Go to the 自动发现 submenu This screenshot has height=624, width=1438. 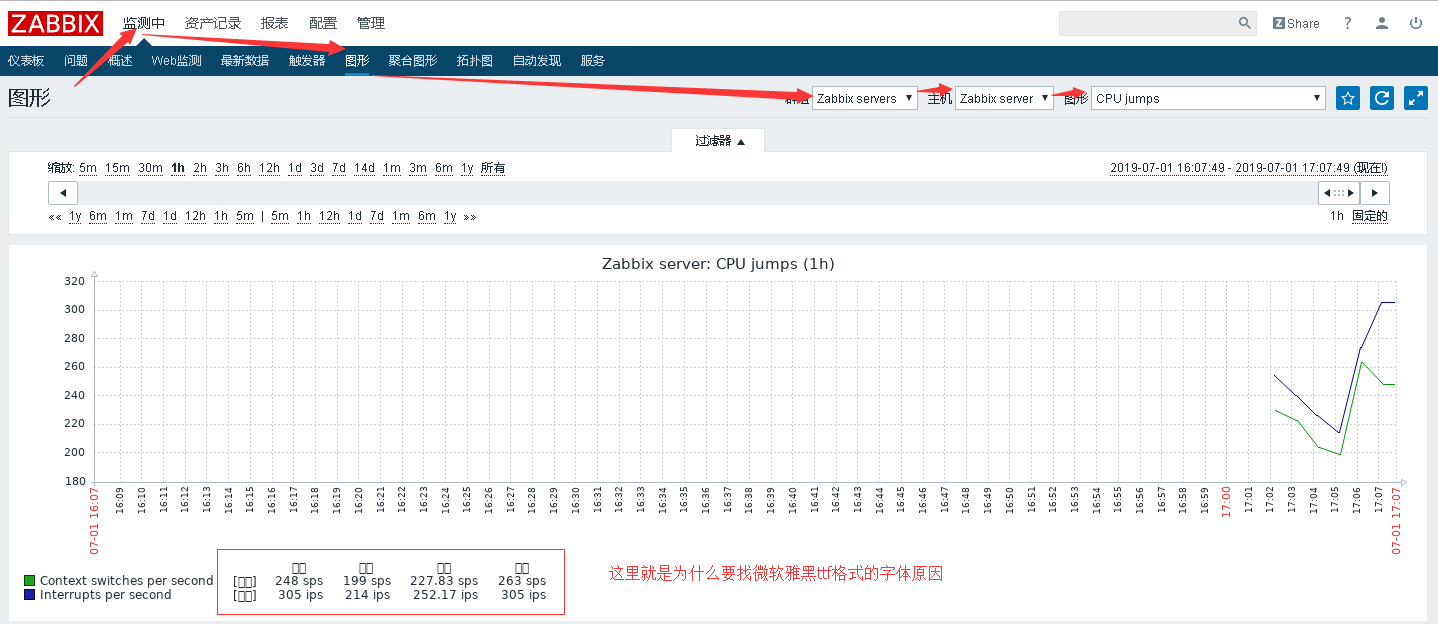tap(537, 61)
